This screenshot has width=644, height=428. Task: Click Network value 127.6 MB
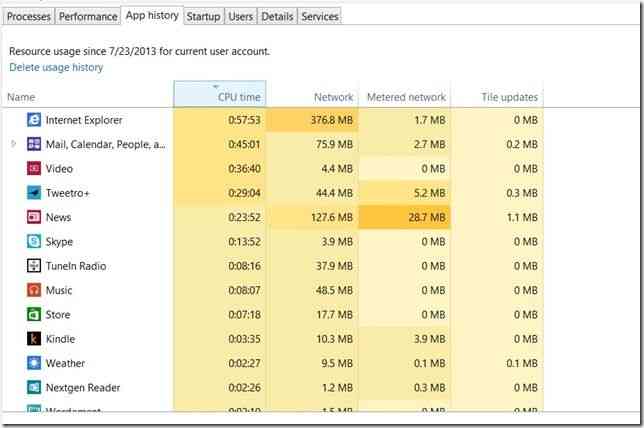pyautogui.click(x=332, y=217)
